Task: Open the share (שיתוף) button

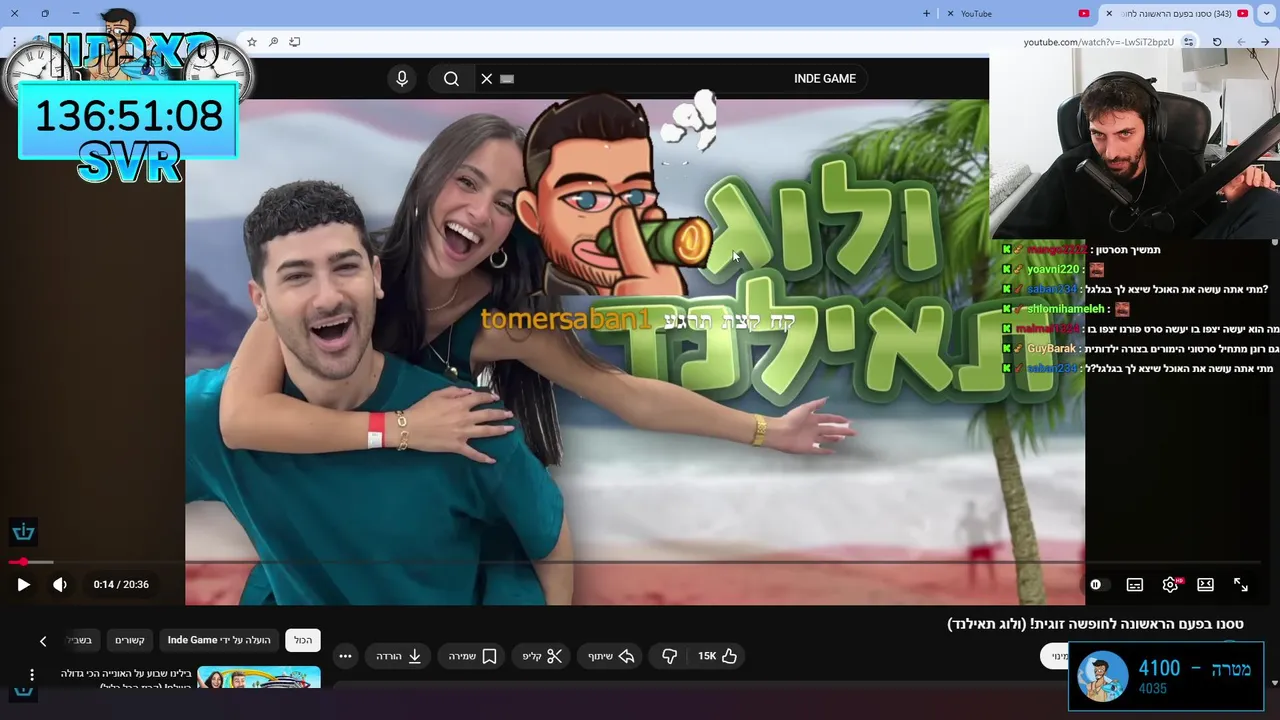Action: (x=611, y=656)
